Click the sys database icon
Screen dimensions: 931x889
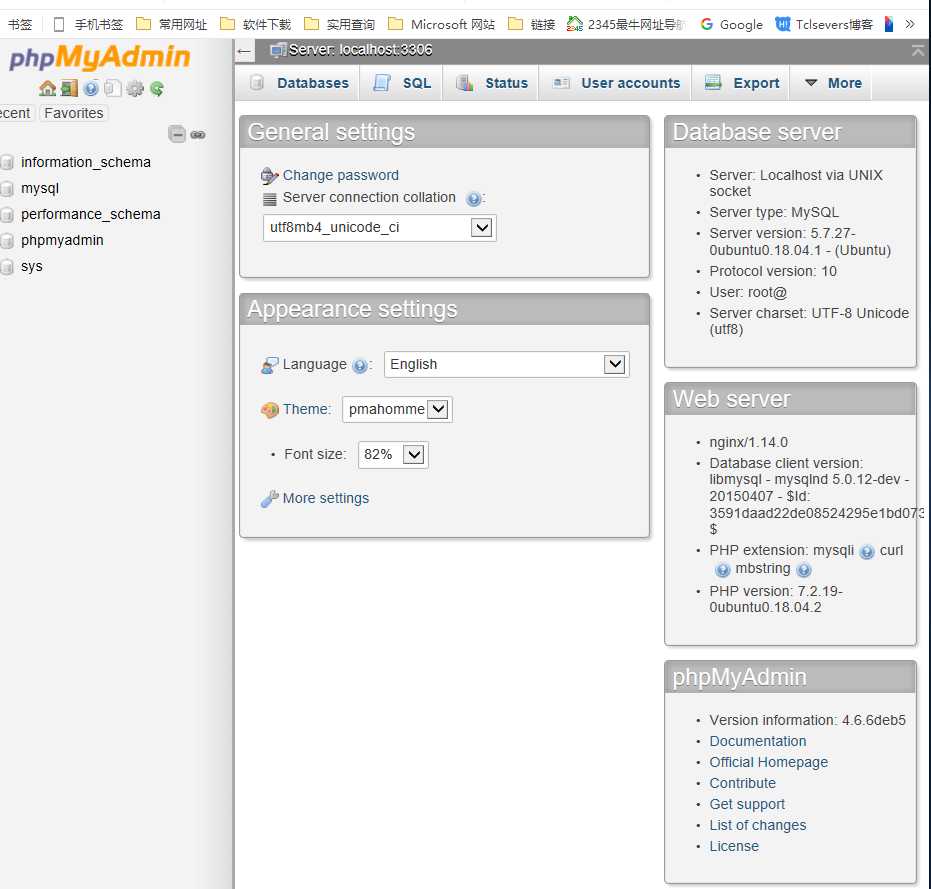click(7, 267)
